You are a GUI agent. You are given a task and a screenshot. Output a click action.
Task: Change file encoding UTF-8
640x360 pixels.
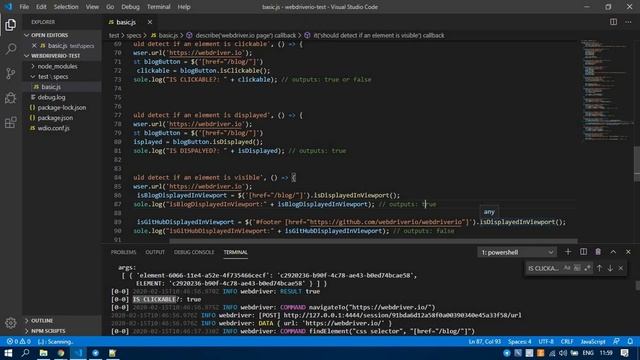coord(546,341)
